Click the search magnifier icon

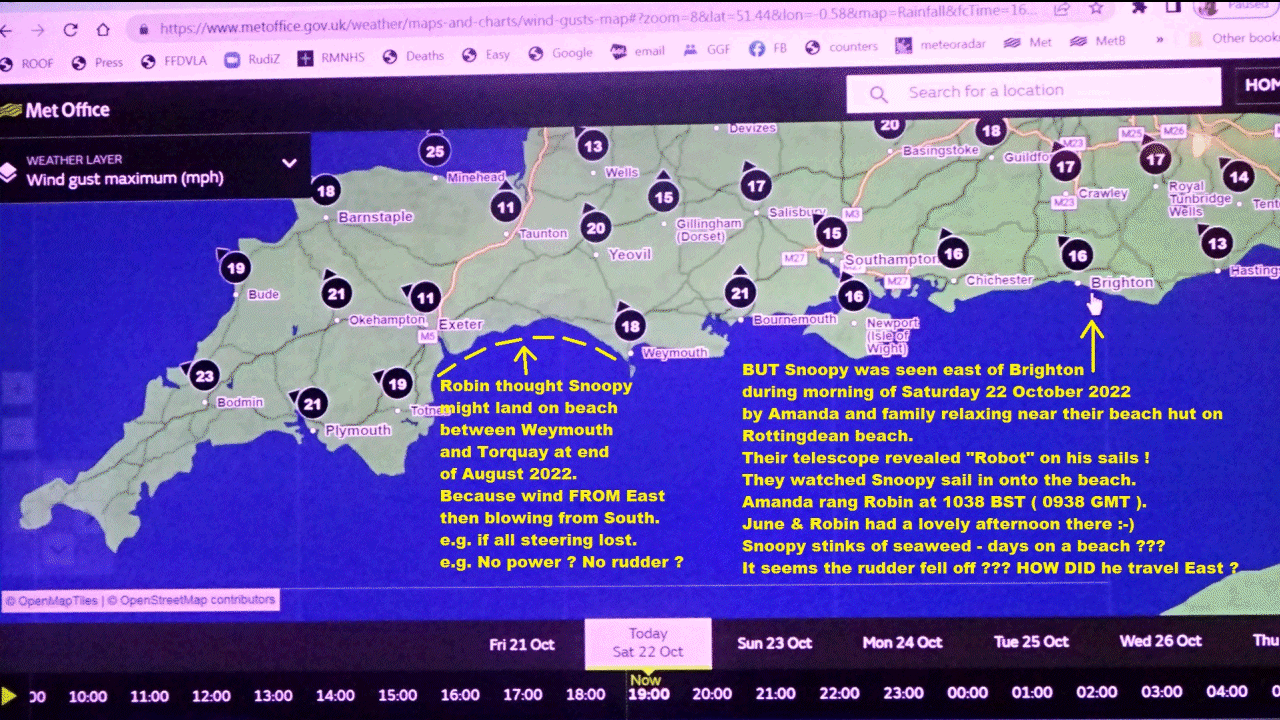point(878,94)
